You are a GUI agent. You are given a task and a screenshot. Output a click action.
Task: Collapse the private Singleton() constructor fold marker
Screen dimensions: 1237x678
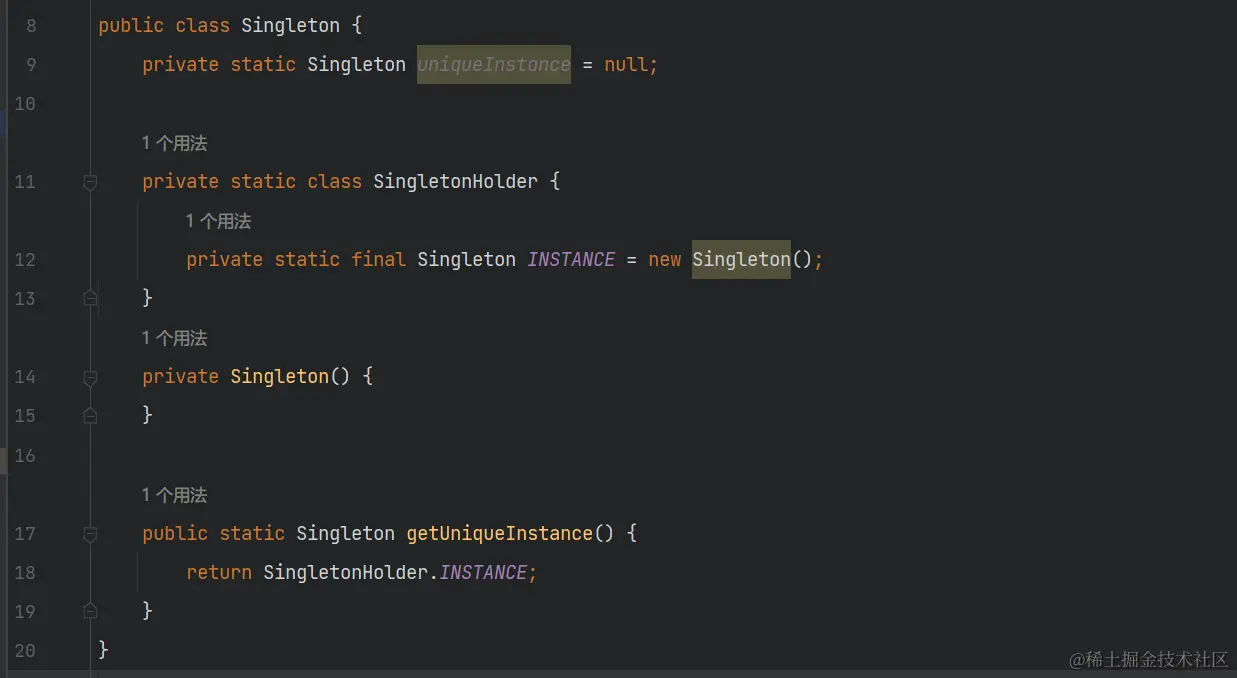(90, 377)
